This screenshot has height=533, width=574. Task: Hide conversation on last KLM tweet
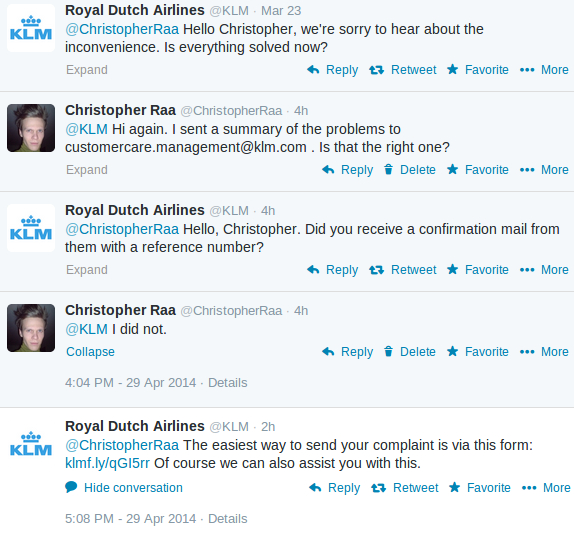pos(124,488)
